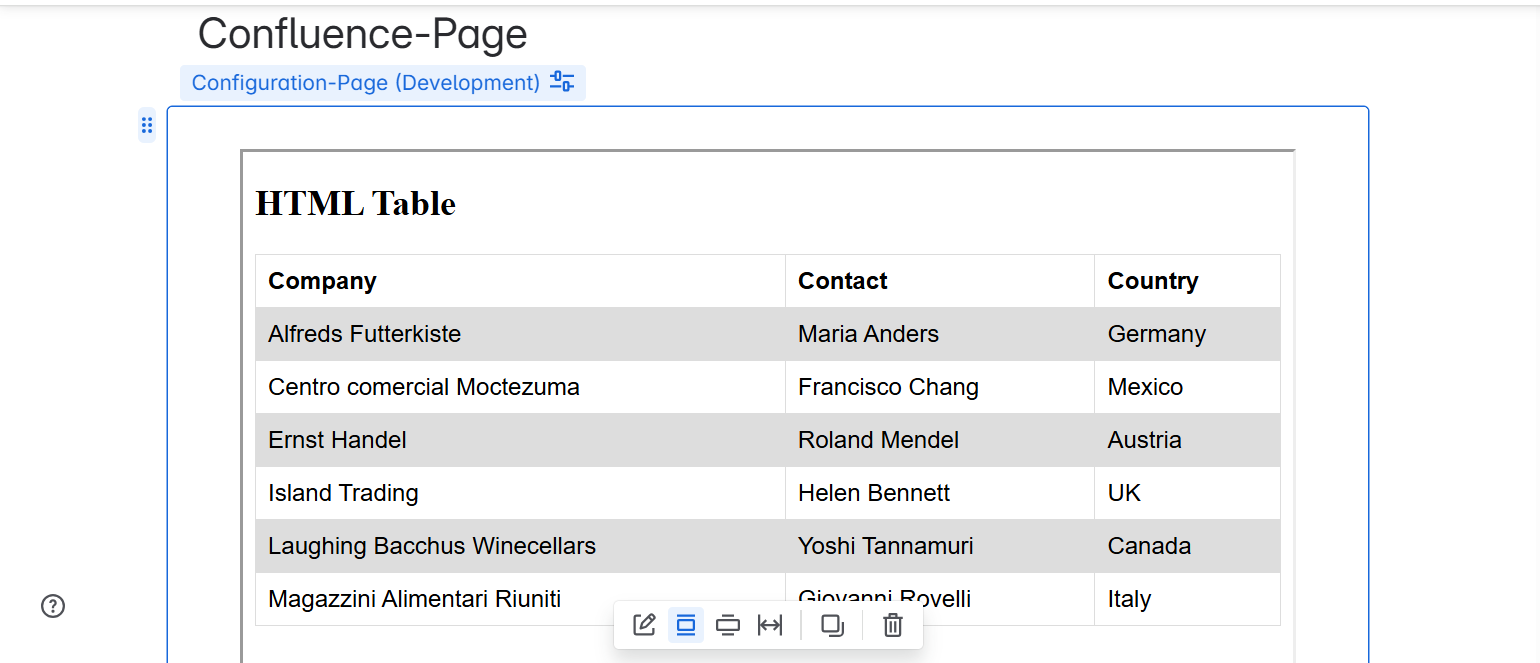Select the Alfreds Futterkiste cell
This screenshot has height=663, width=1540.
pyautogui.click(x=365, y=334)
